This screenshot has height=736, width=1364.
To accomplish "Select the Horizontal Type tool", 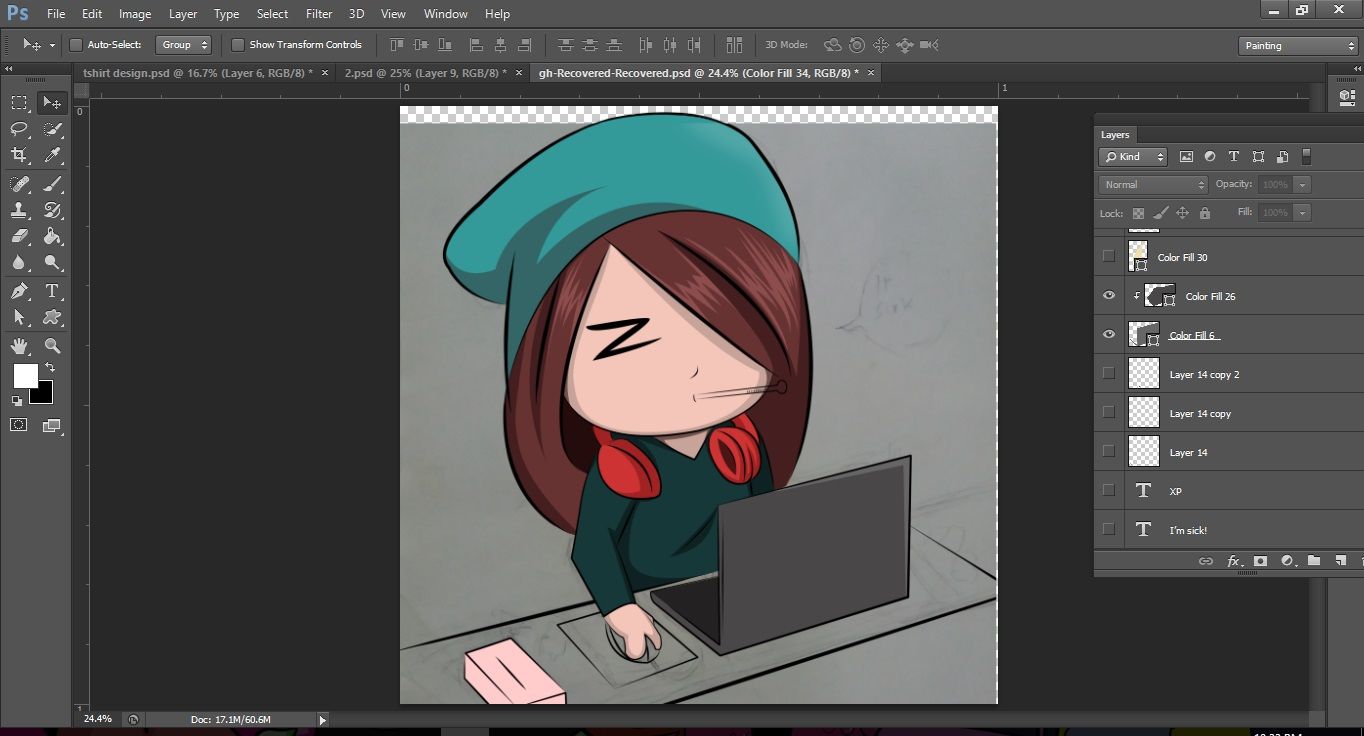I will coord(52,291).
